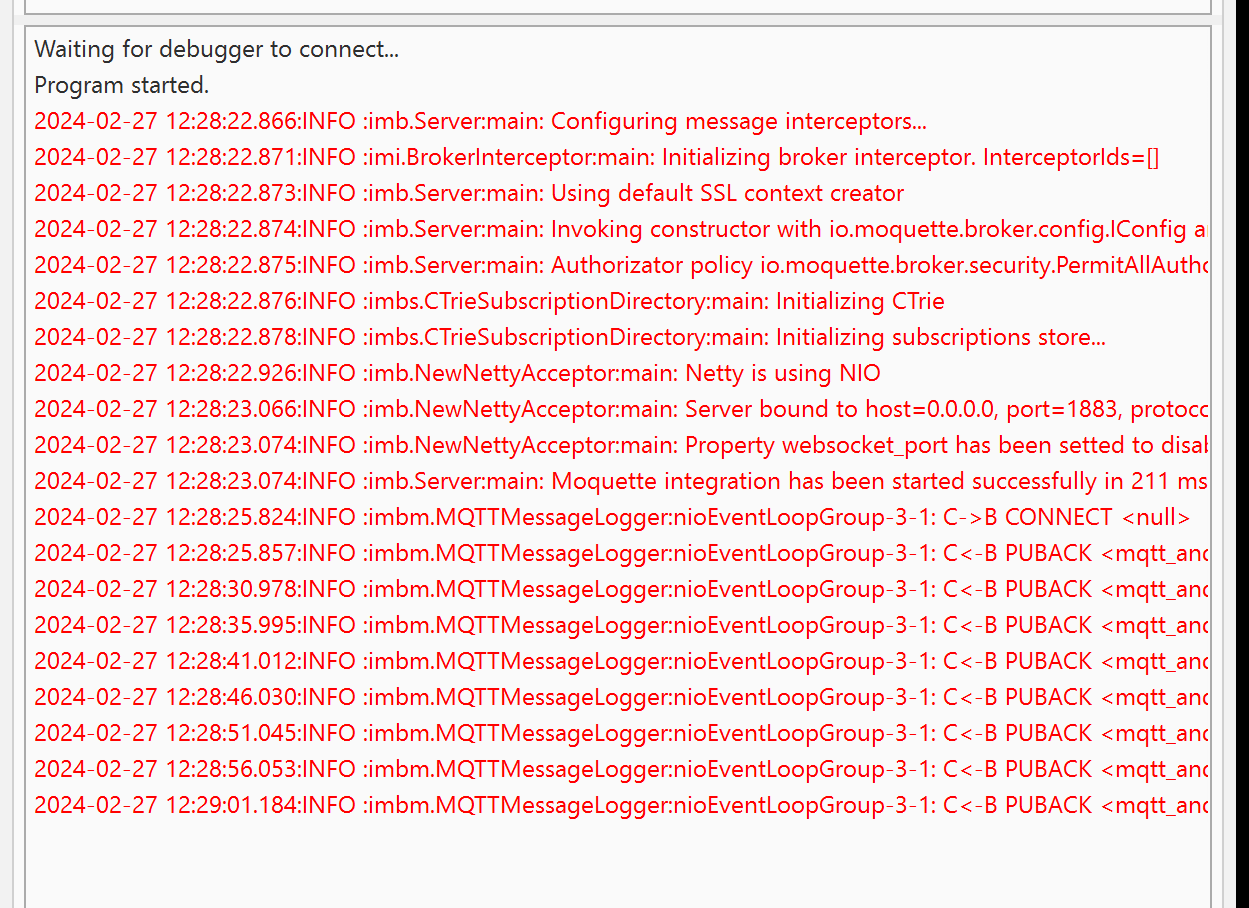Click the "Configuring message interceptors..." log entry
Image resolution: width=1249 pixels, height=908 pixels.
[480, 121]
